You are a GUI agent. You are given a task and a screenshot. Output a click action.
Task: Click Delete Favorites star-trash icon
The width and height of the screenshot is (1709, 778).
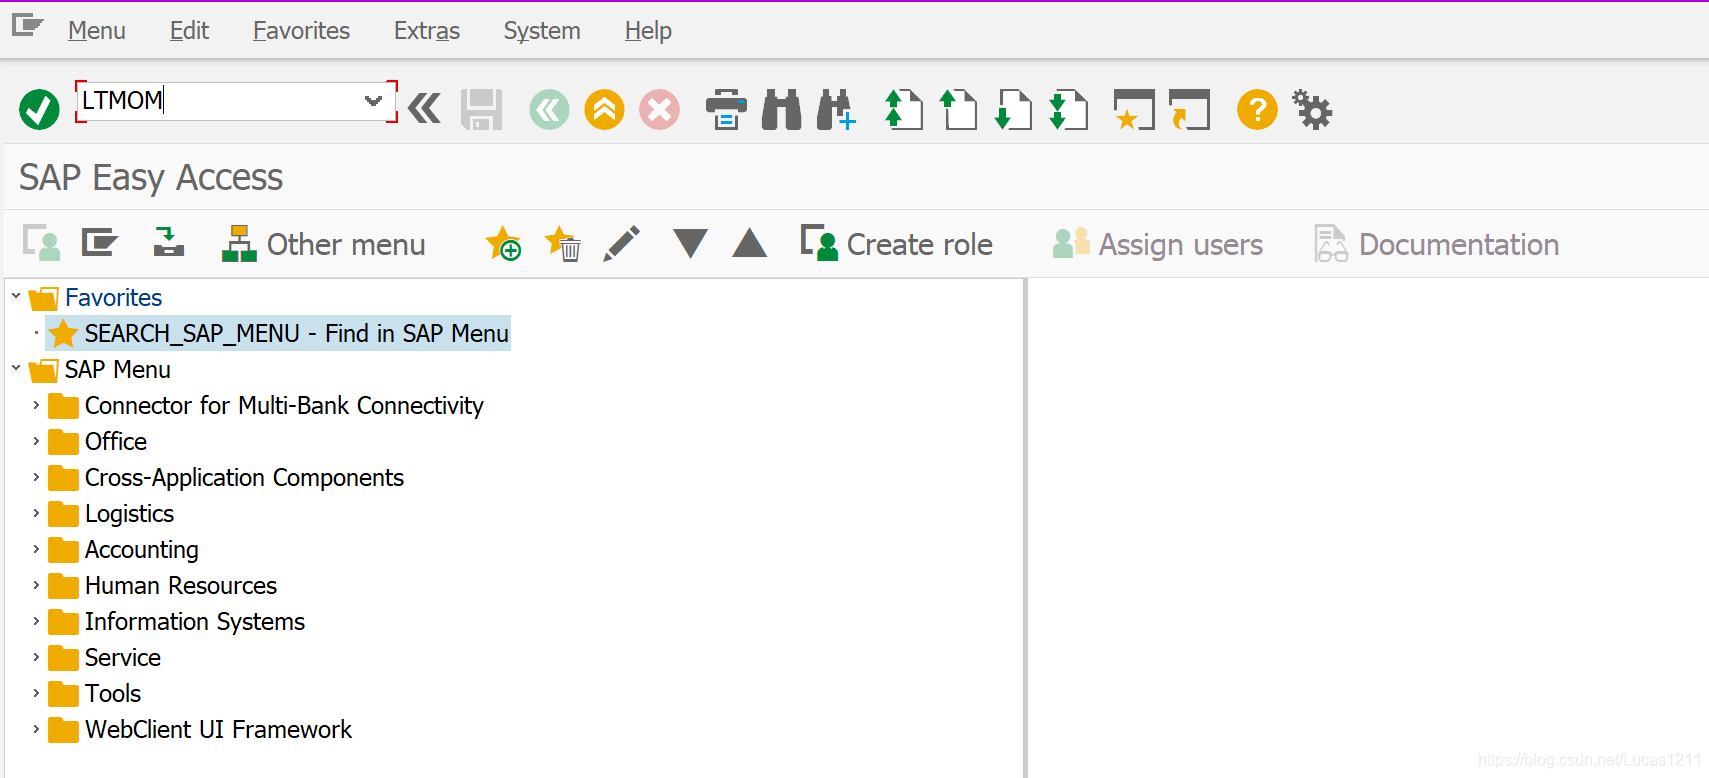coord(563,243)
